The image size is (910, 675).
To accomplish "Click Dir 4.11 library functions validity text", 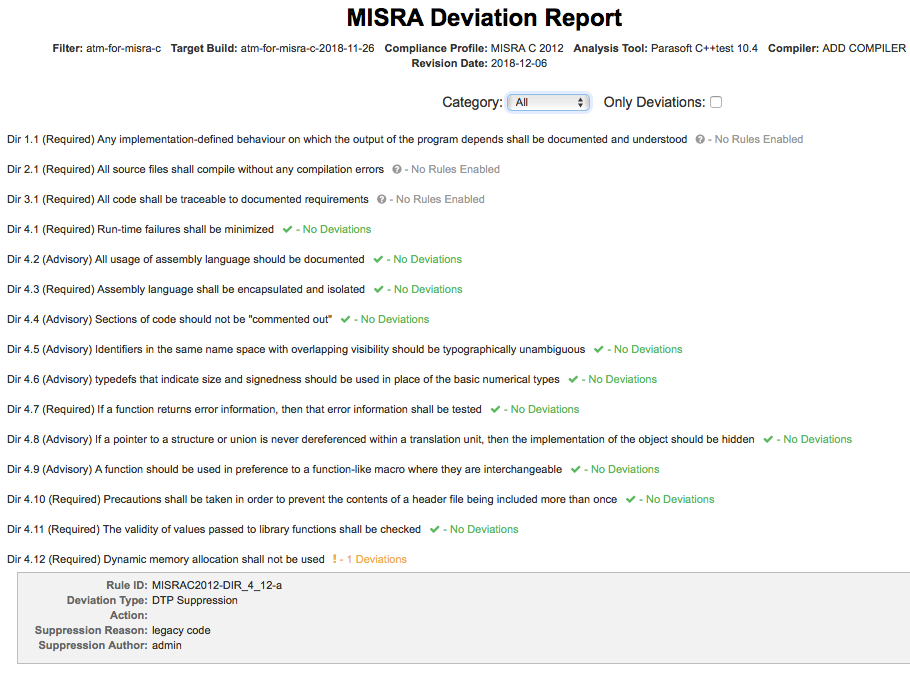I will coord(214,529).
